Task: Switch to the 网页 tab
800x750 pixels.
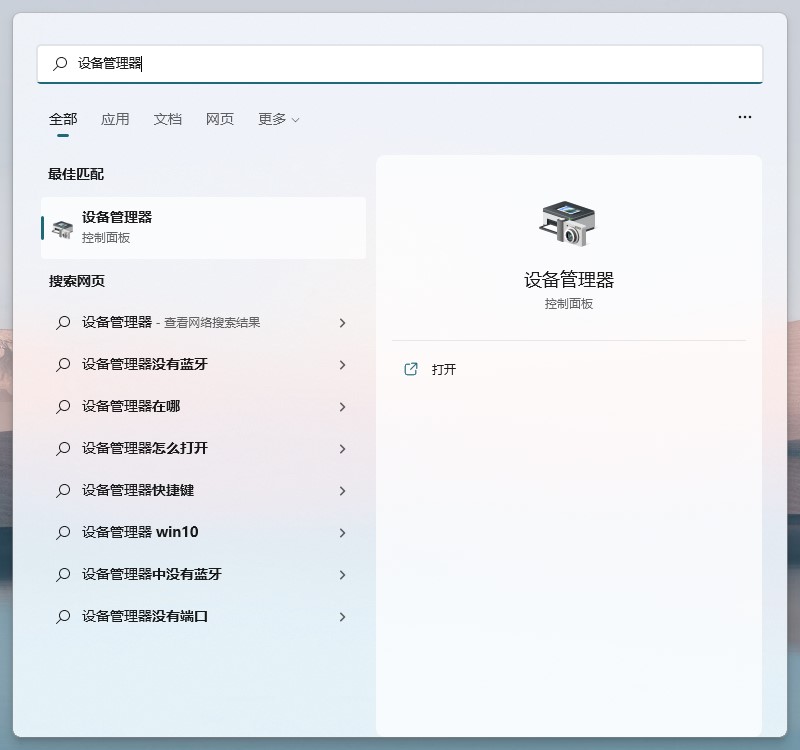Action: coord(219,118)
